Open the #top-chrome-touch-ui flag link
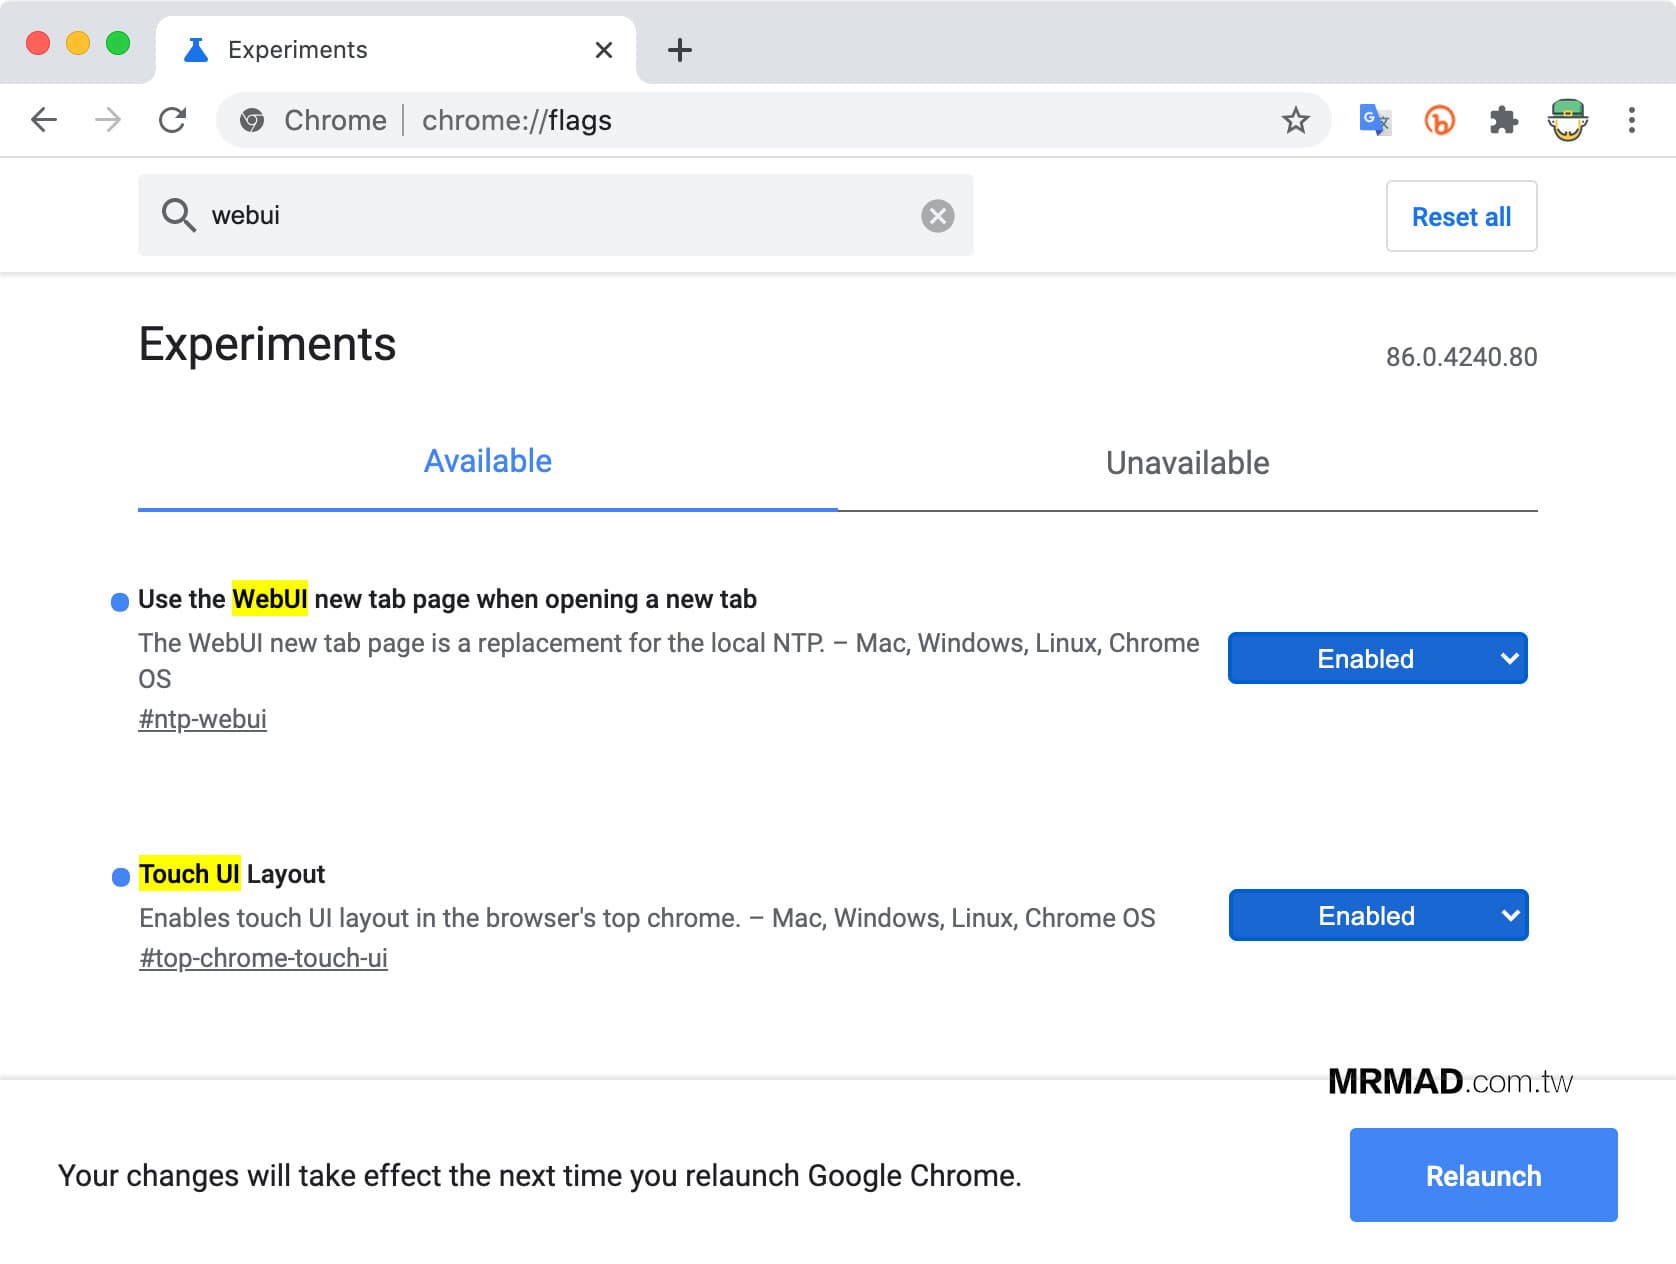1676x1264 pixels. coord(263,958)
